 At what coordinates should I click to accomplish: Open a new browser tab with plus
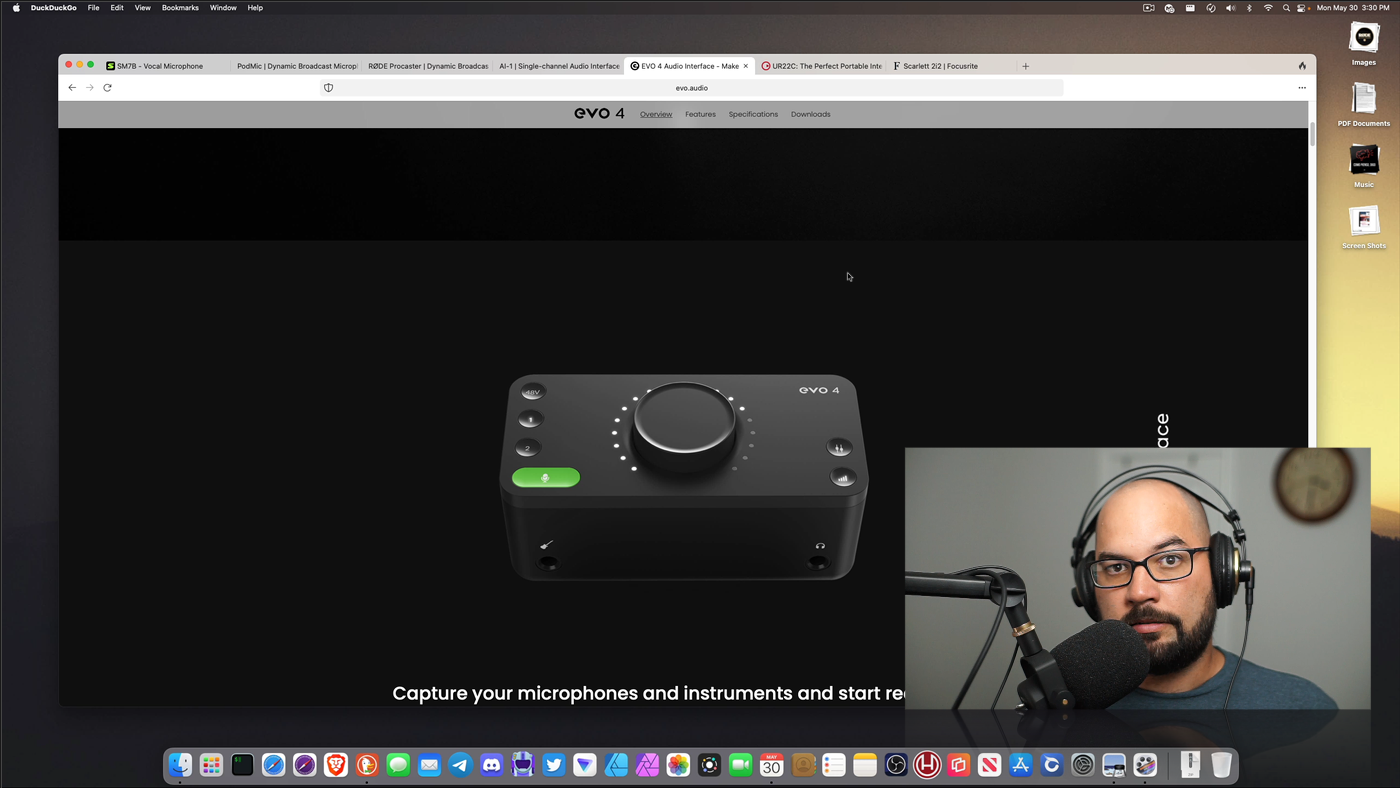point(1025,66)
